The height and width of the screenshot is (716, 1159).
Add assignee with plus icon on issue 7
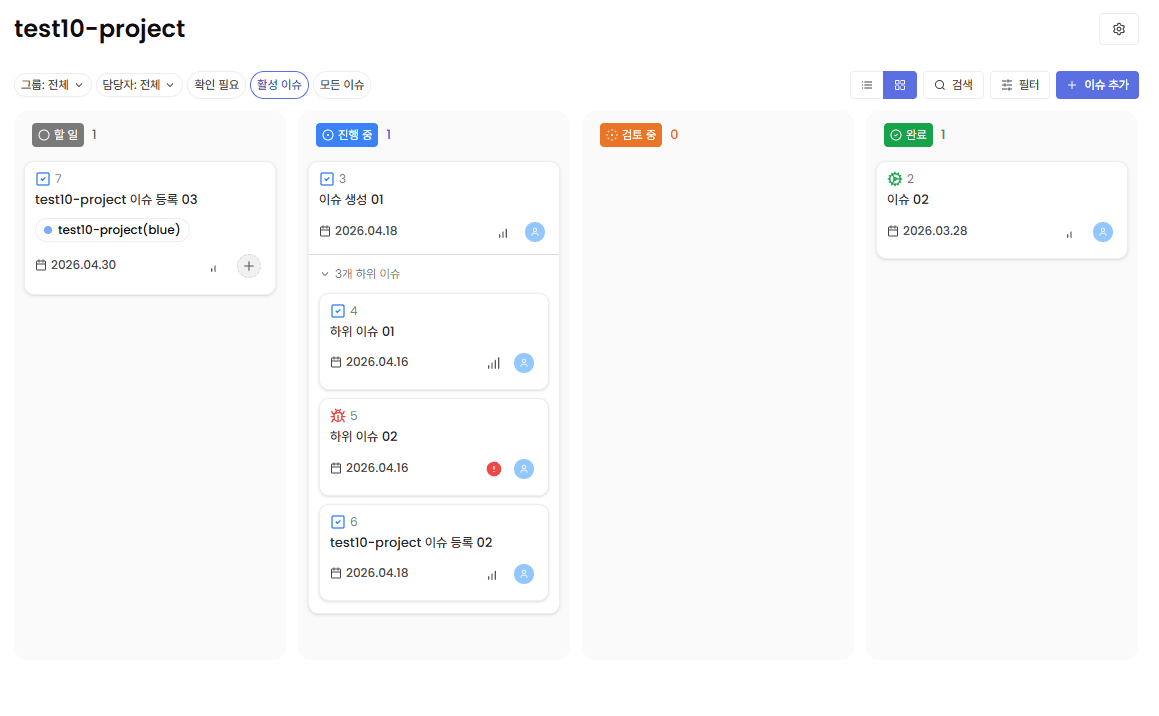pos(249,266)
